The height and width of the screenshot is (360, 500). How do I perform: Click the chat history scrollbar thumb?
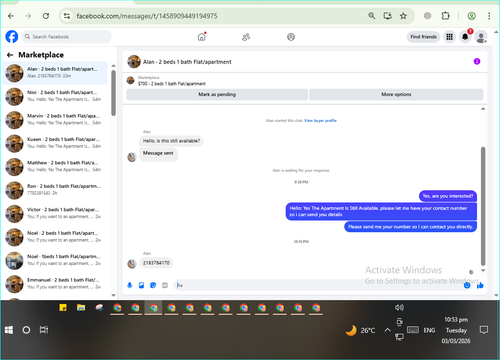coord(483,206)
